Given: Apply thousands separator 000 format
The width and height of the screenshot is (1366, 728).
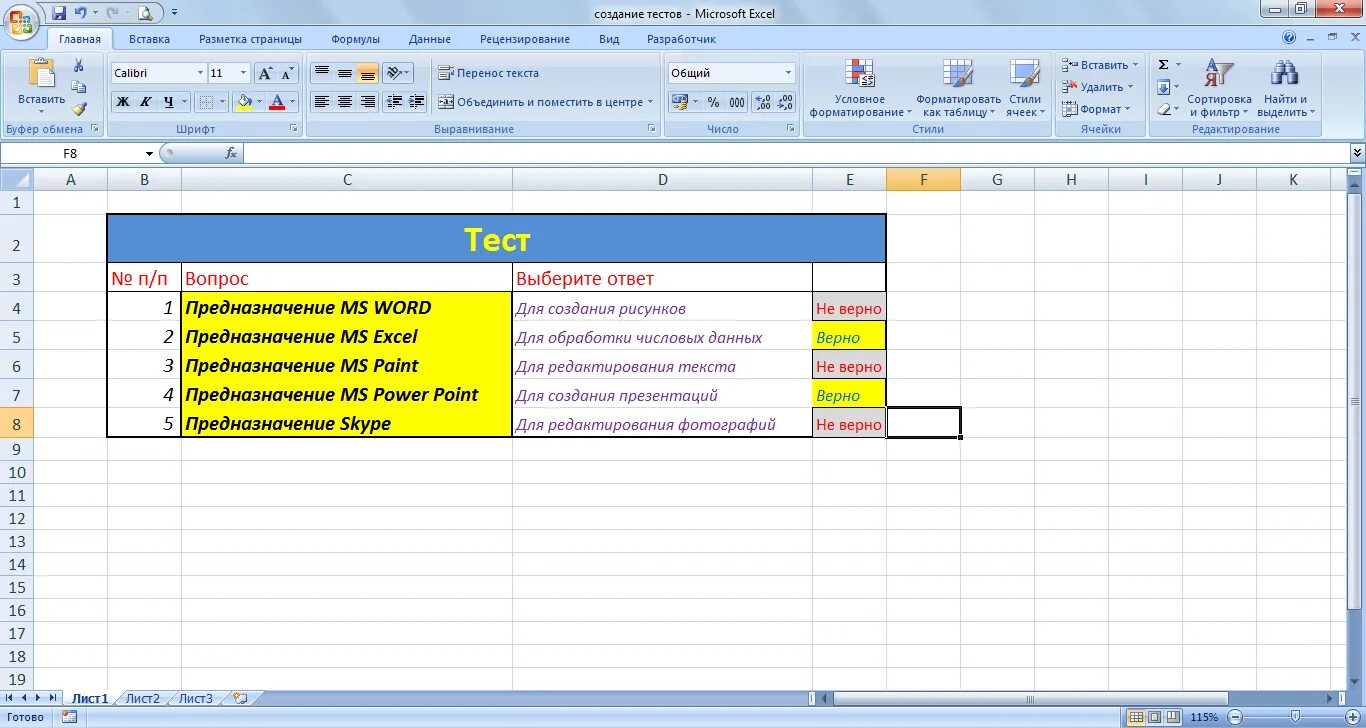Looking at the screenshot, I should [x=737, y=102].
